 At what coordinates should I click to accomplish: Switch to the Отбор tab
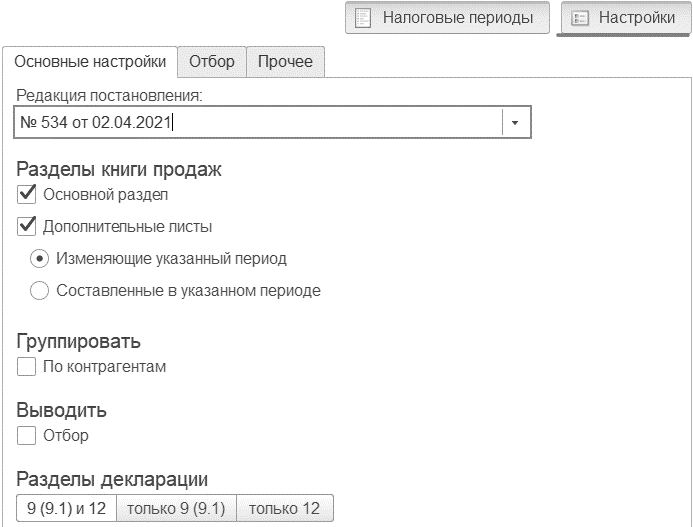point(212,61)
